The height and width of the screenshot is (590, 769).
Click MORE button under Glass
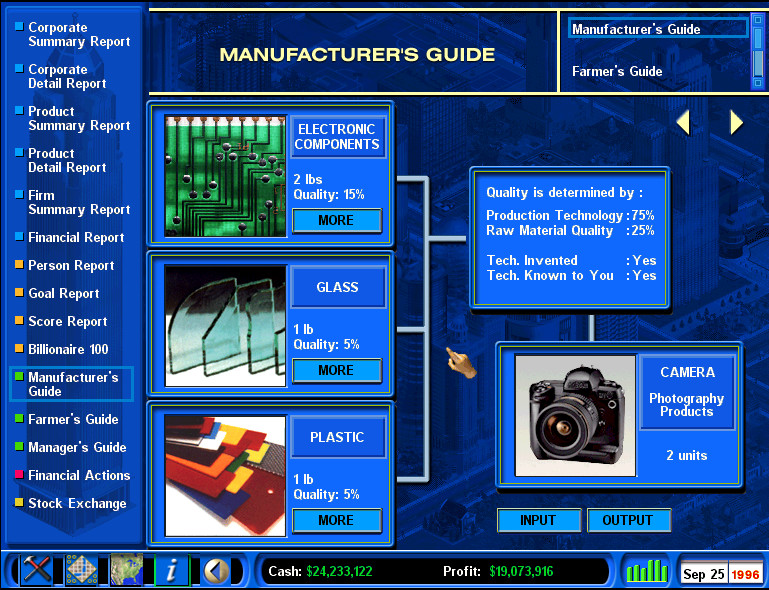[336, 371]
